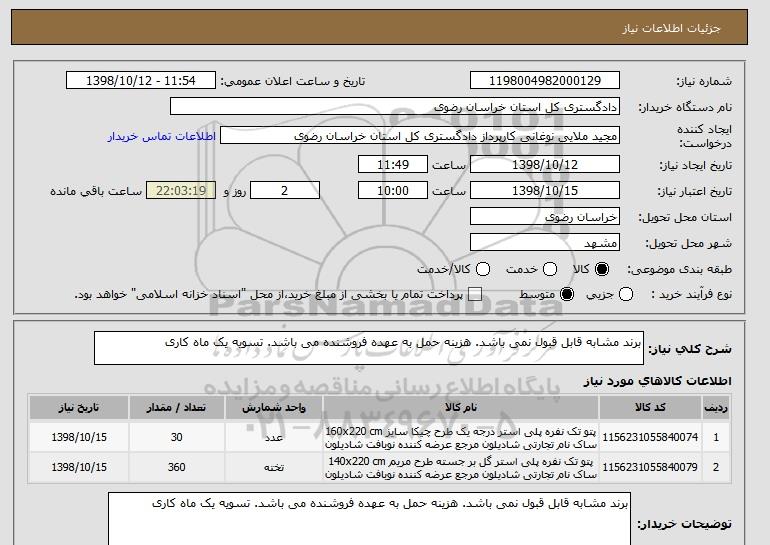This screenshot has height=545, width=770.
Task: Click the need date in row 2
Action: pyautogui.click(x=79, y=467)
